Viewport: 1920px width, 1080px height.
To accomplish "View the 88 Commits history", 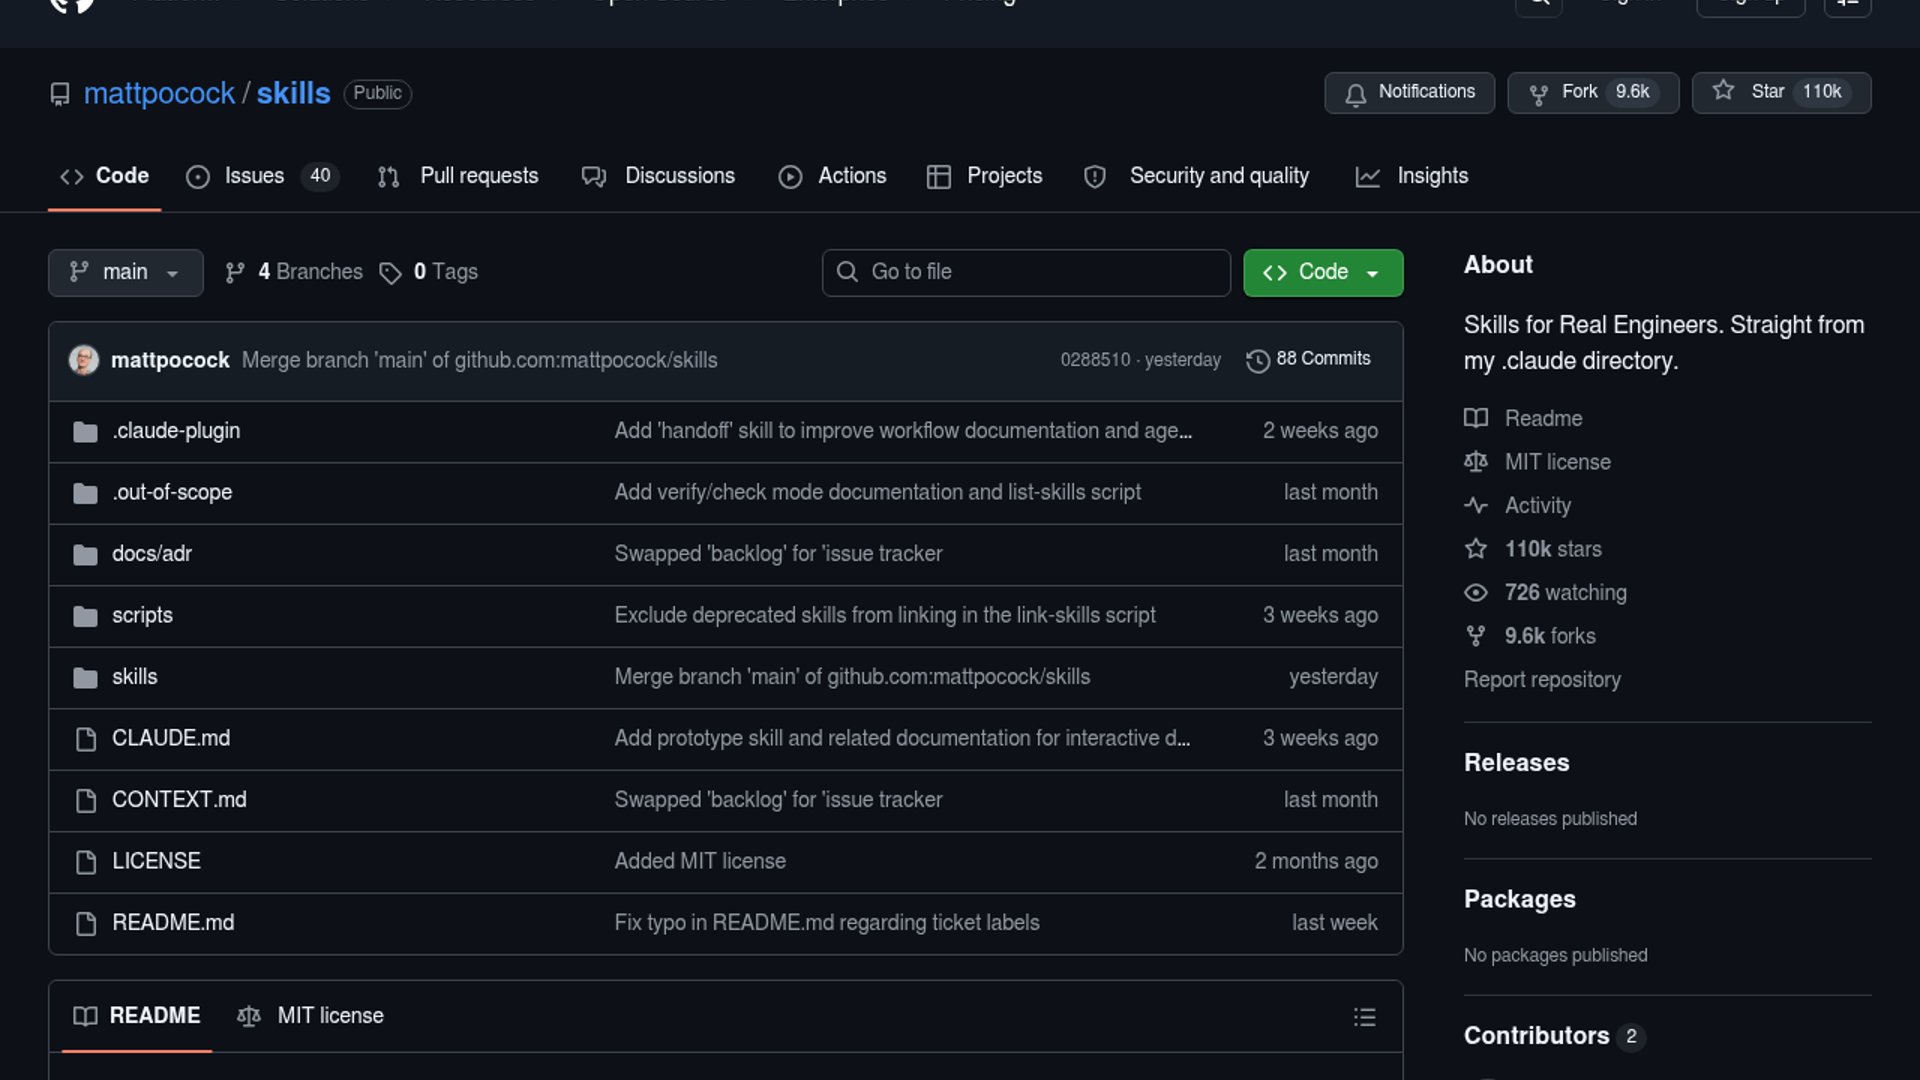I will pos(1309,359).
